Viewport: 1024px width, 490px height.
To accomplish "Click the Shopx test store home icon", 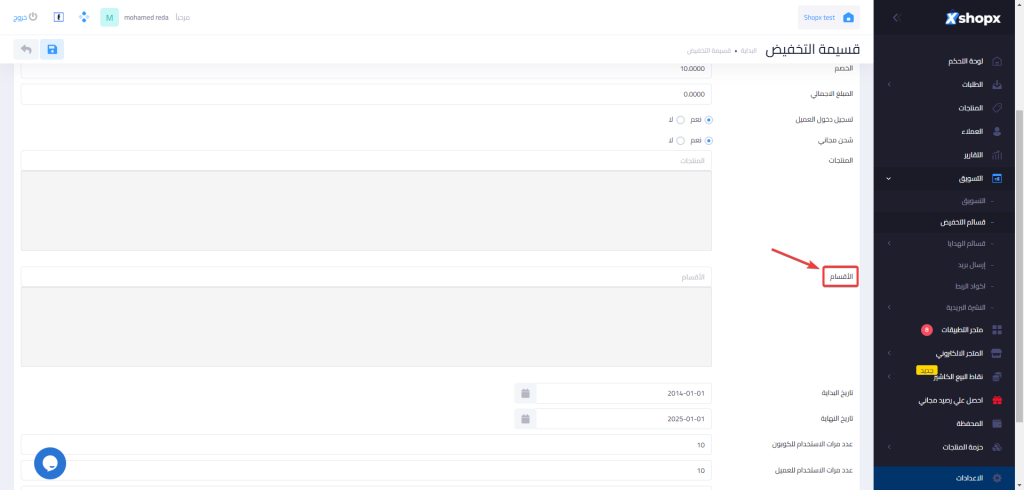I will [849, 17].
